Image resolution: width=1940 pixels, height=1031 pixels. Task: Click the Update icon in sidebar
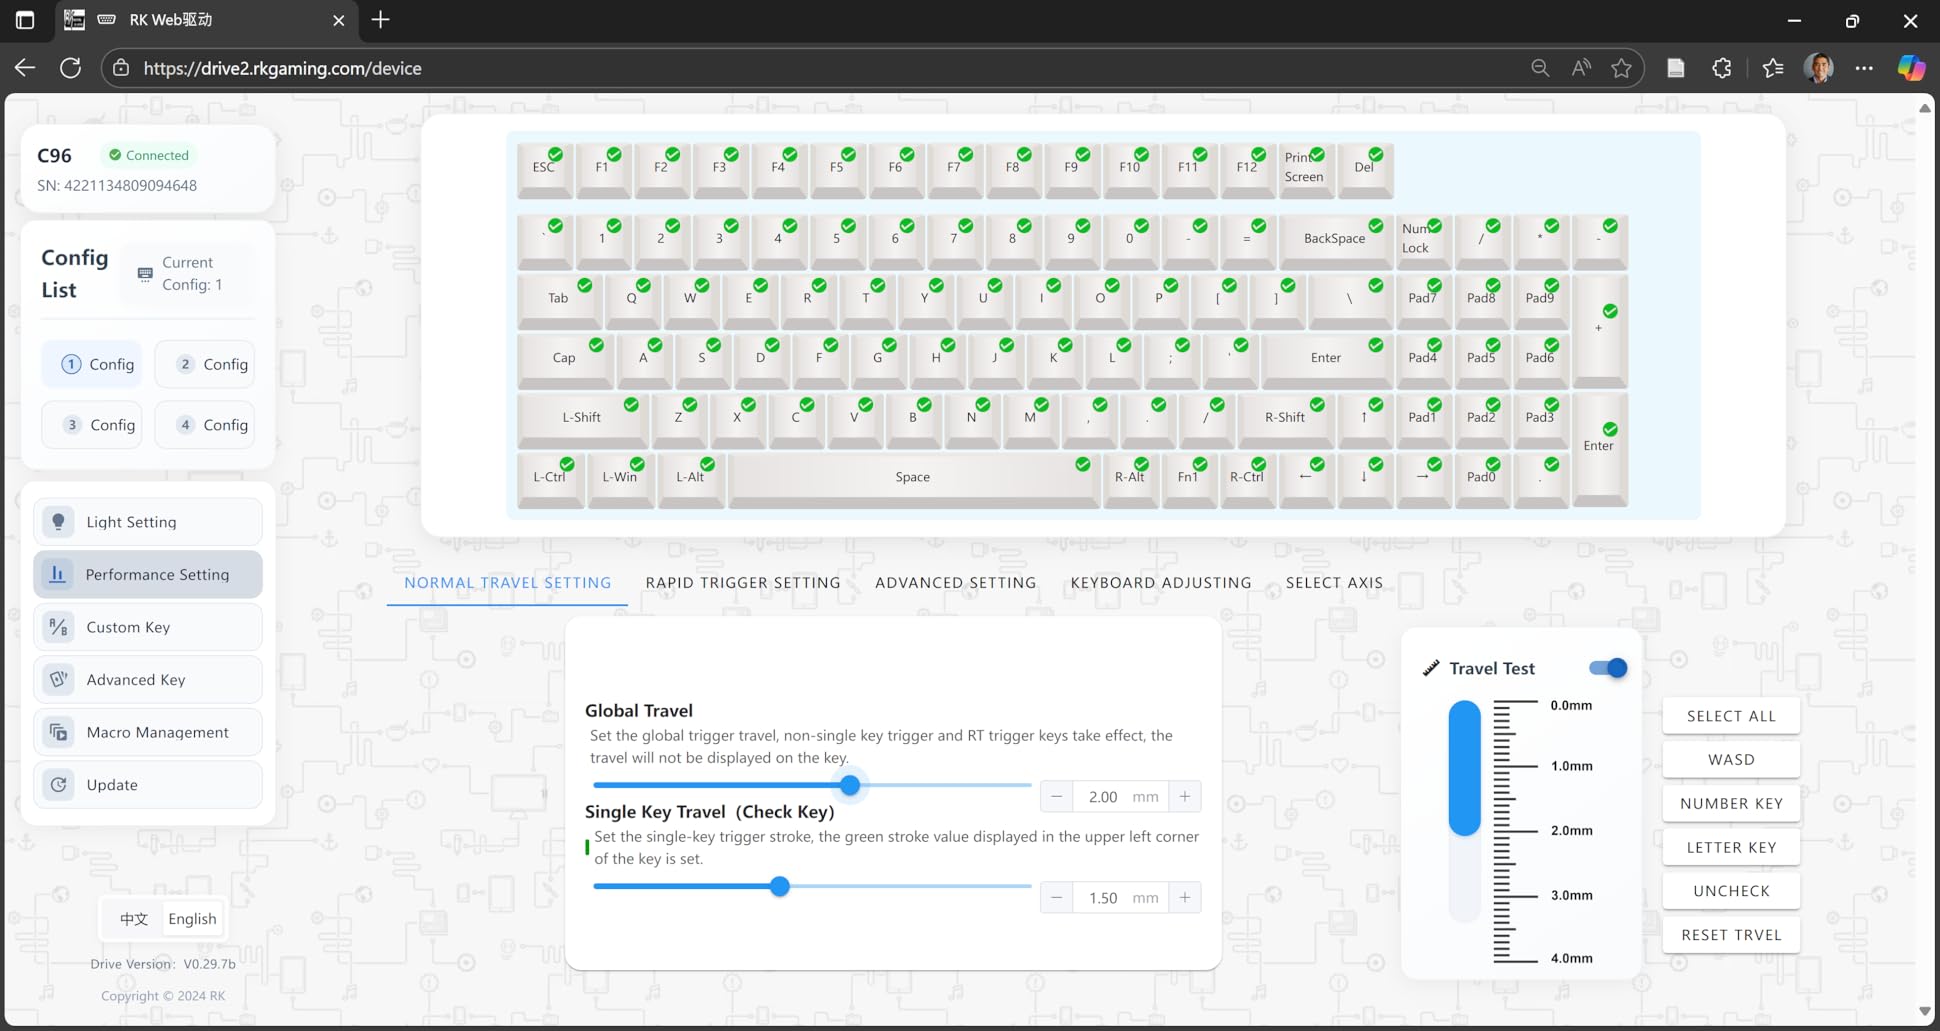[x=58, y=784]
